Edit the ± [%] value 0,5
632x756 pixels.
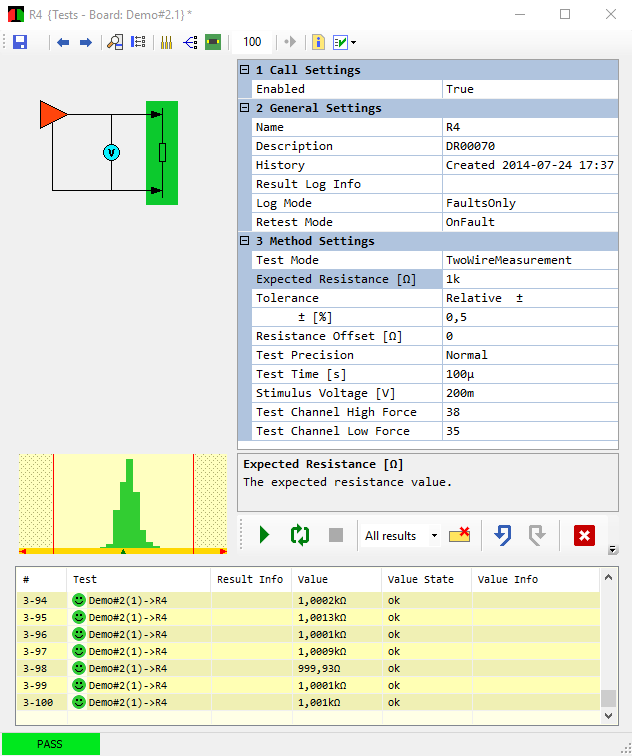click(530, 317)
